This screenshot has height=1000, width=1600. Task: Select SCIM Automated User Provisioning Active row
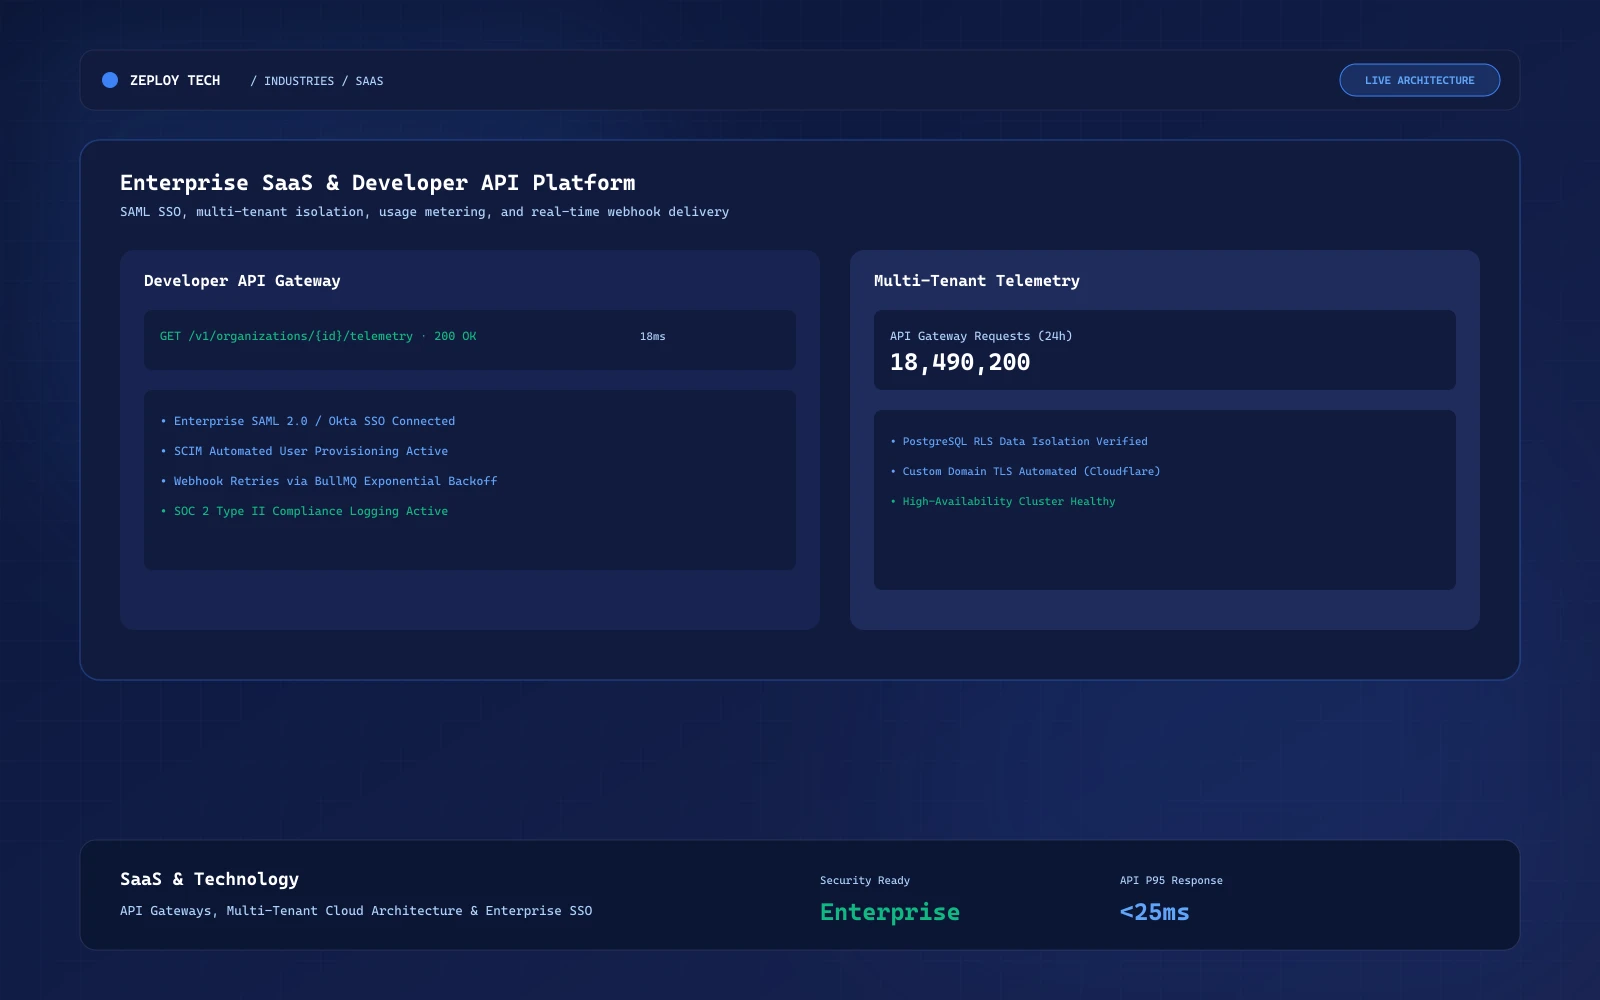click(304, 451)
